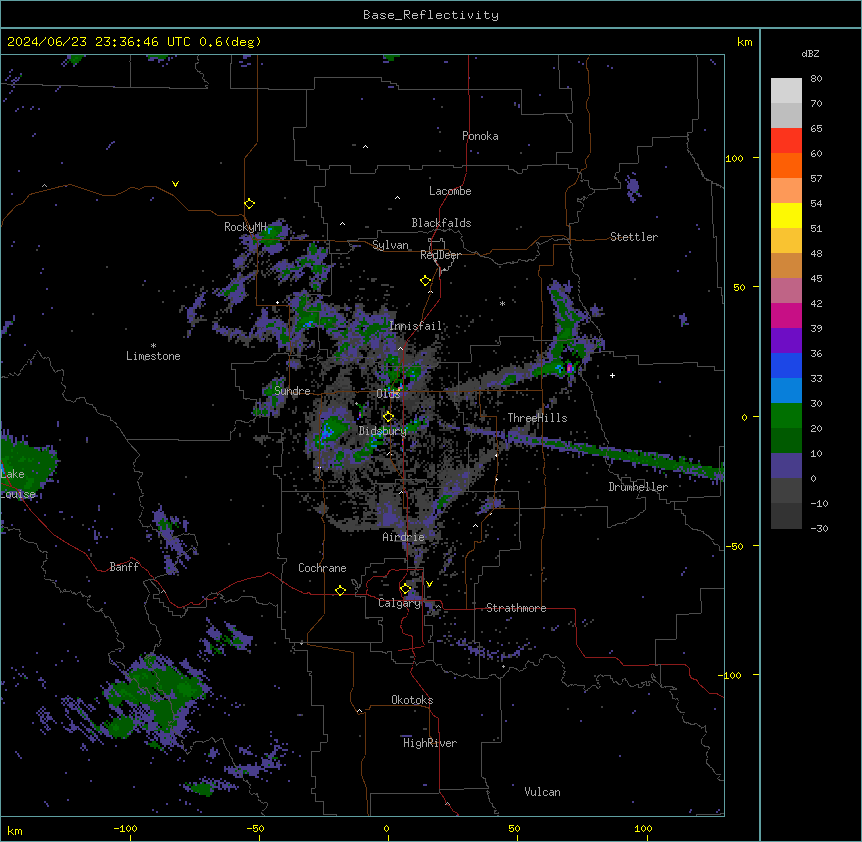The height and width of the screenshot is (842, 862).
Task: Select the red 60-65 dBZ legend swatch
Action: [x=786, y=140]
